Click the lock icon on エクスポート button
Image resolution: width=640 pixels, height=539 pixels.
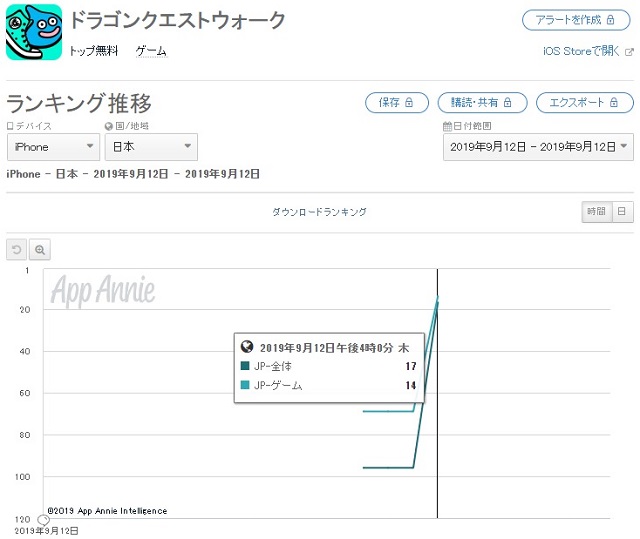pyautogui.click(x=613, y=102)
